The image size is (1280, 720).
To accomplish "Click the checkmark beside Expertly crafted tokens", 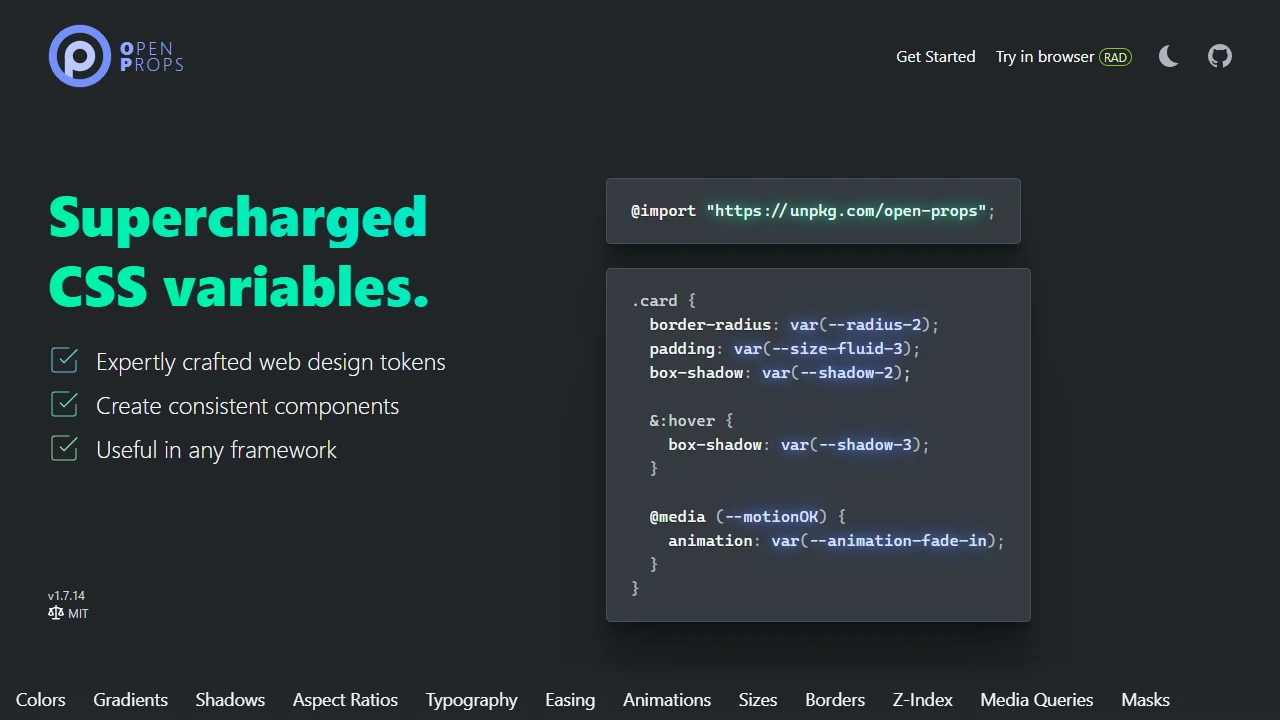I will point(63,361).
